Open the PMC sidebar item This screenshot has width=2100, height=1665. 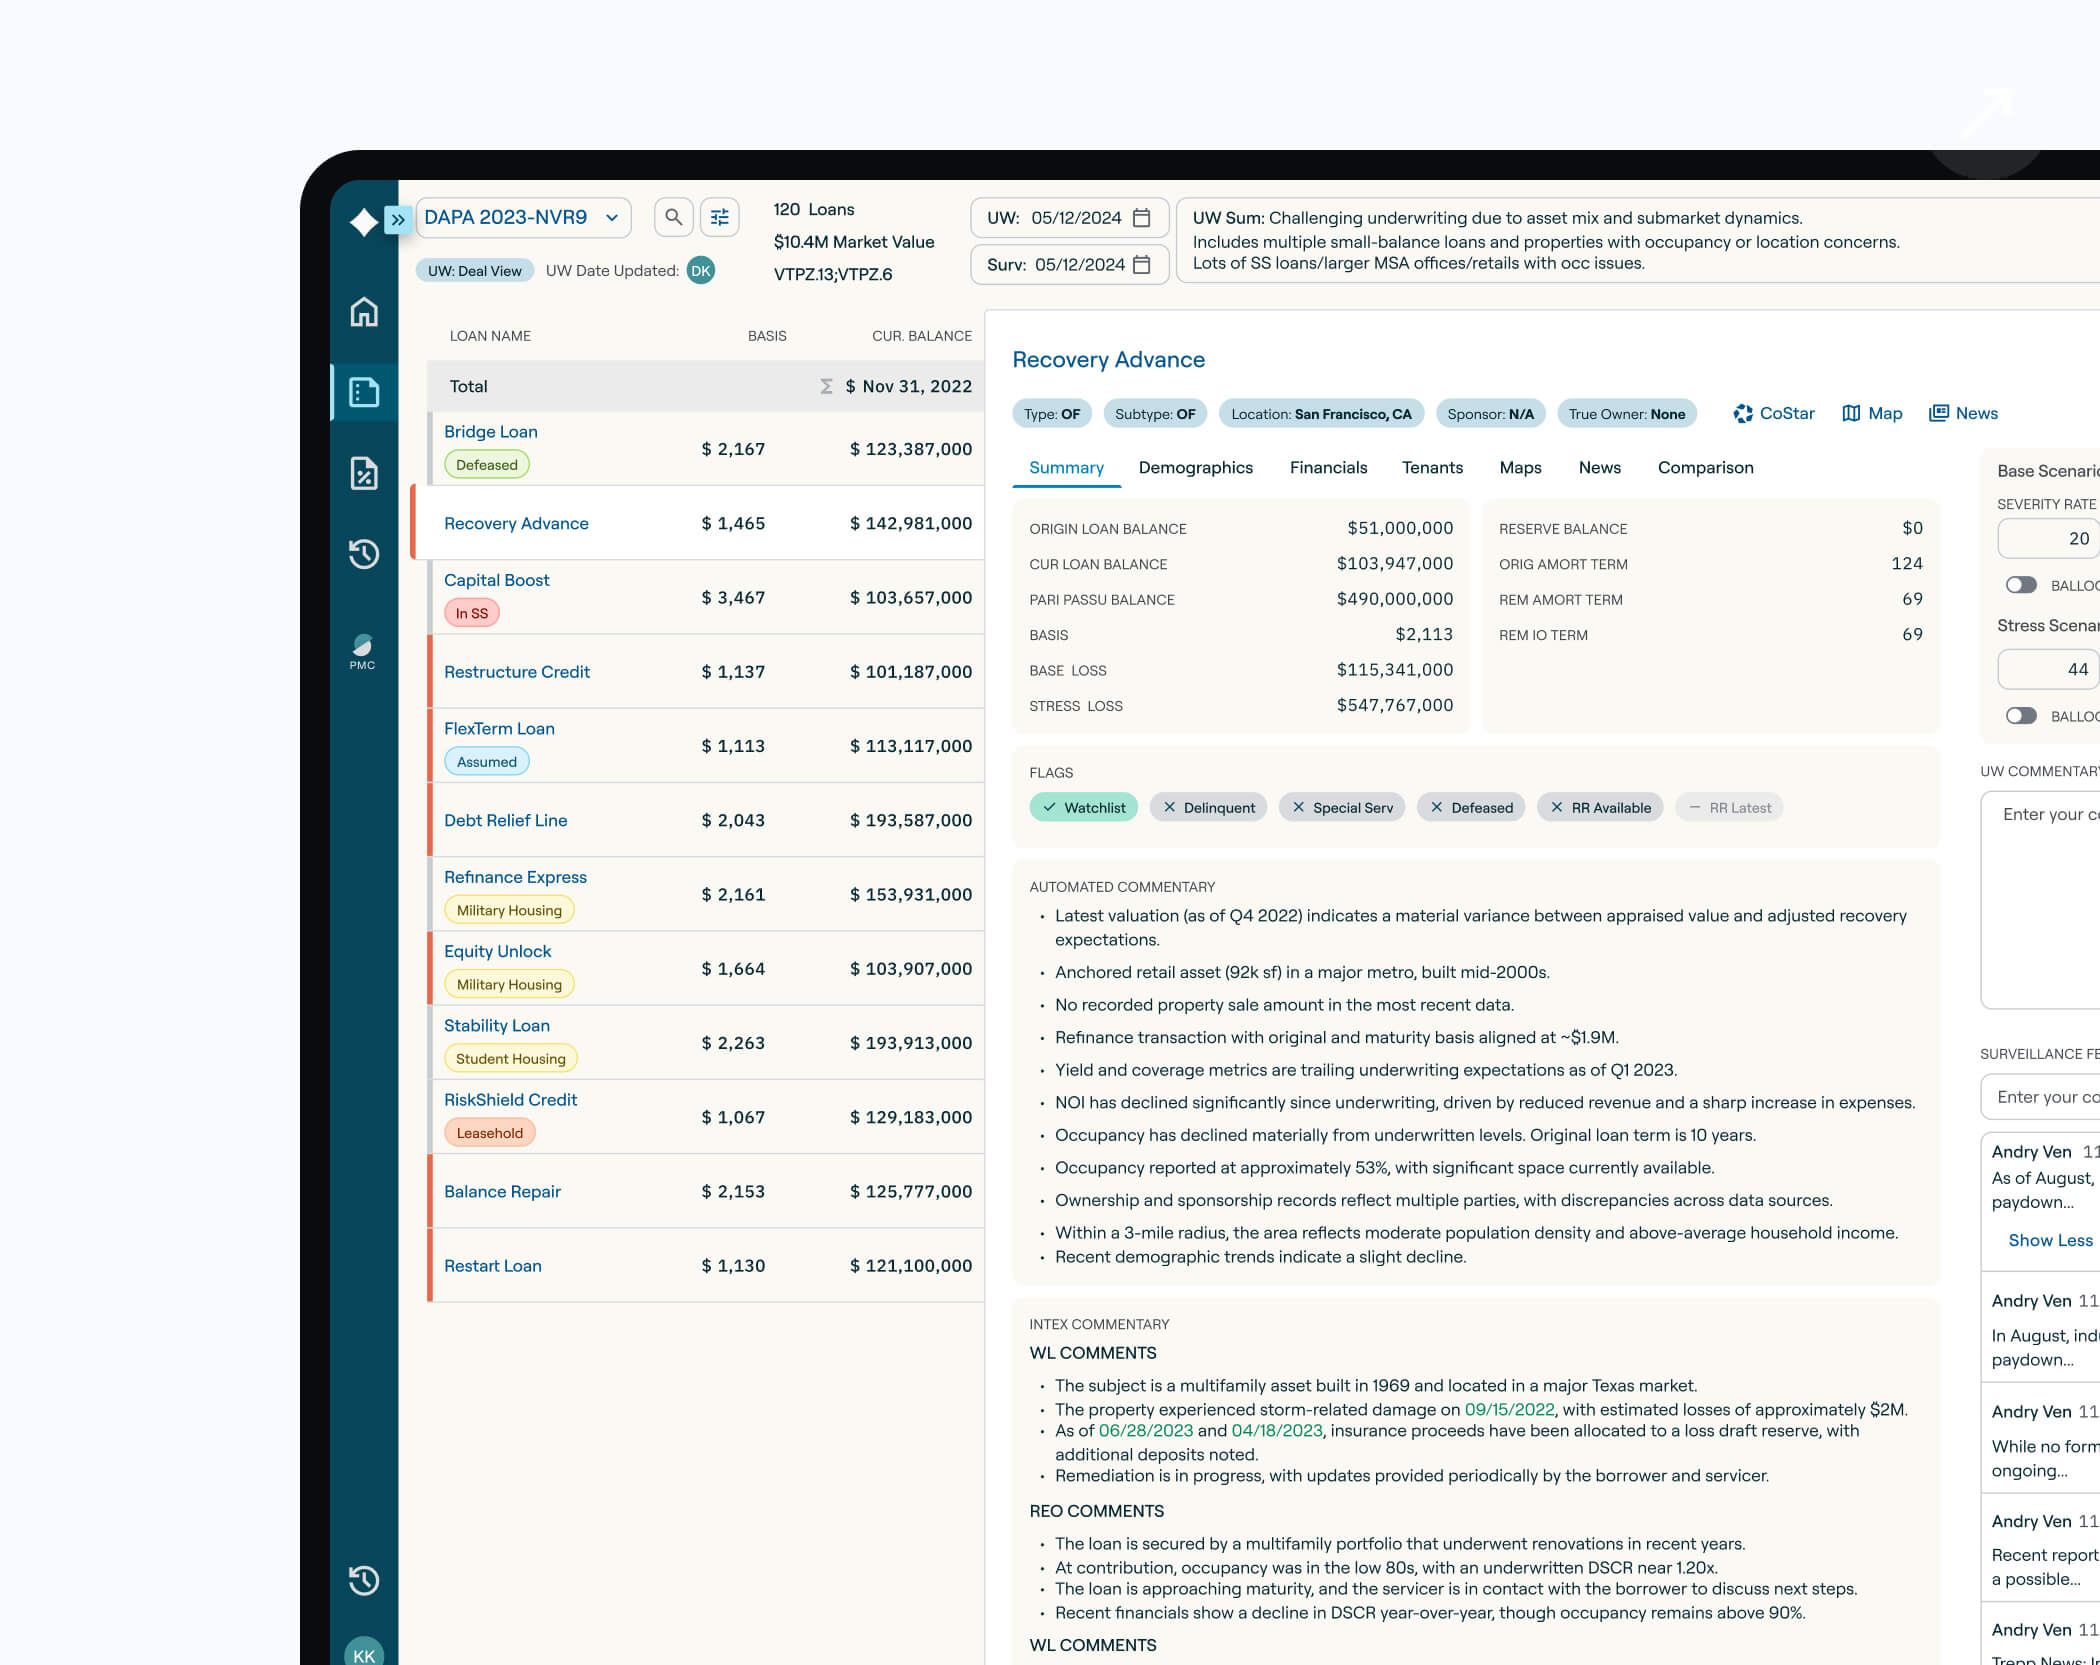coord(363,652)
